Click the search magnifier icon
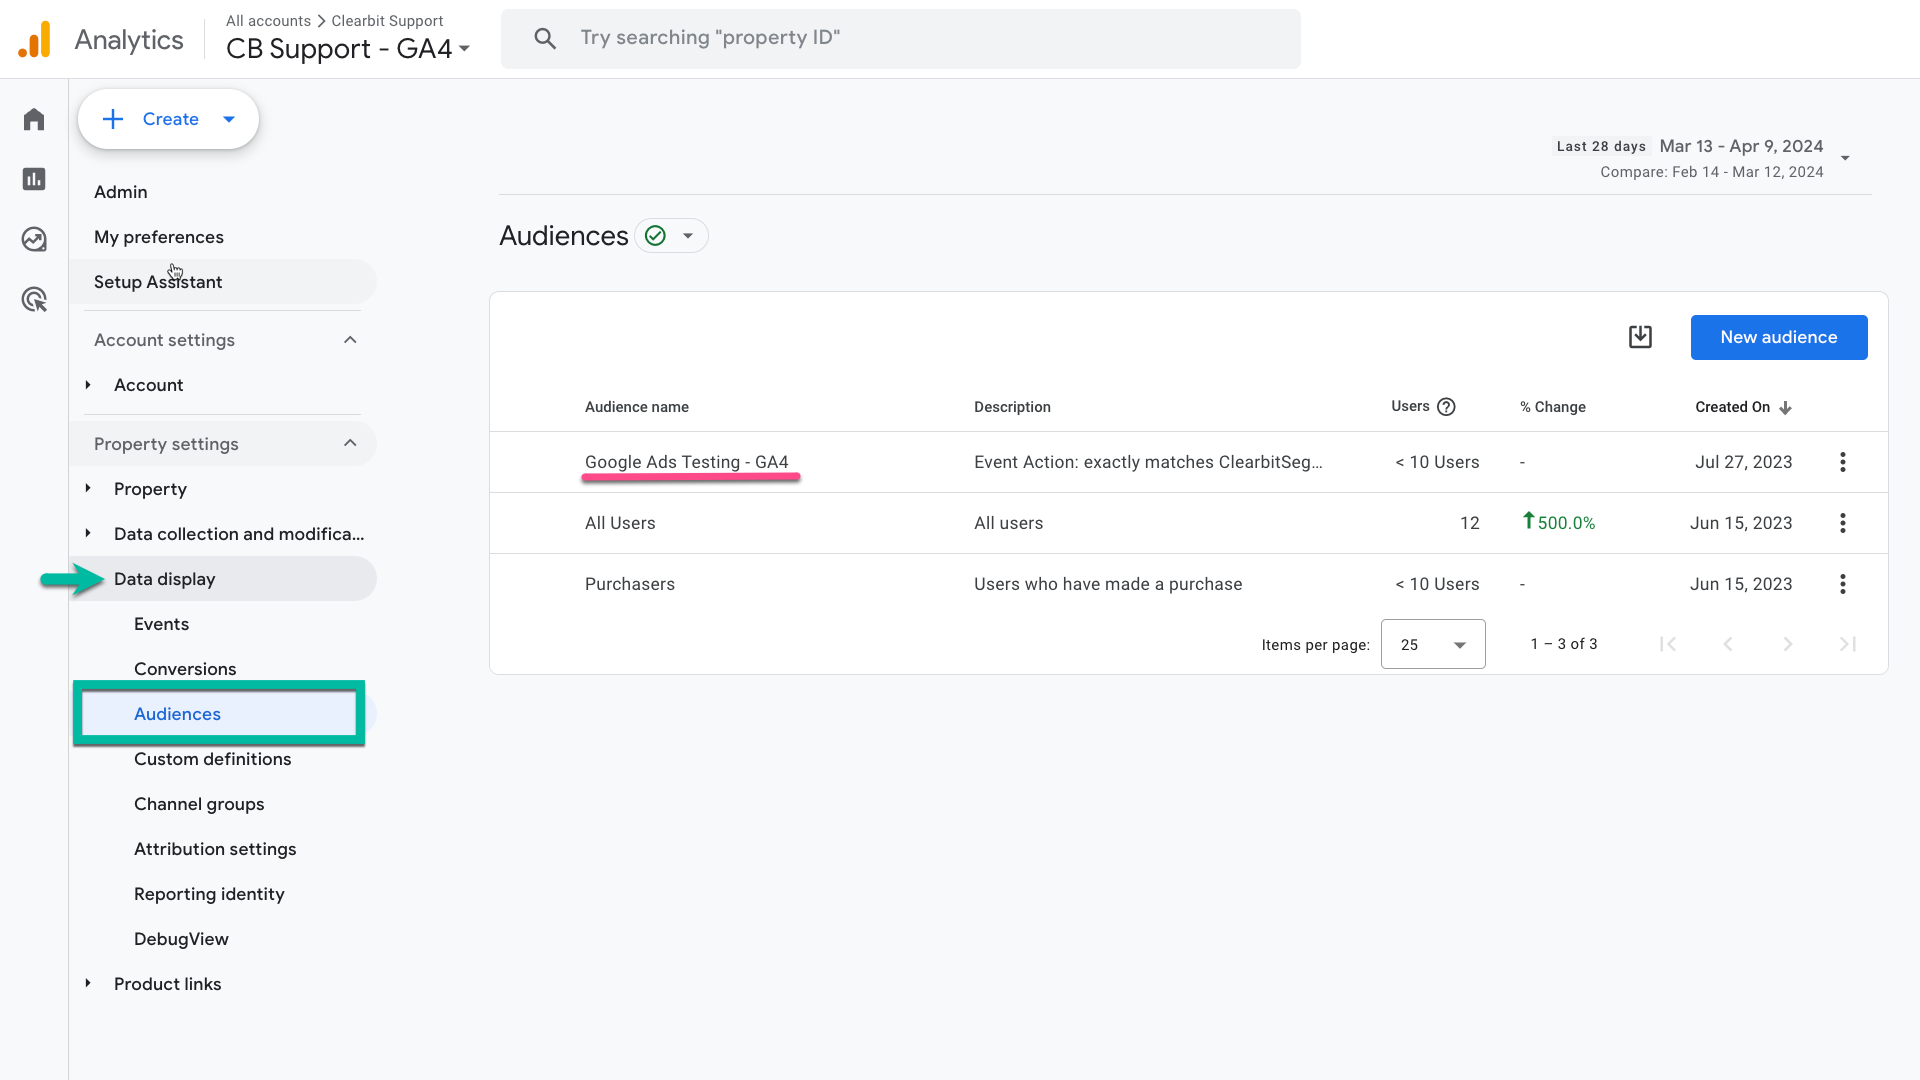 coord(545,39)
